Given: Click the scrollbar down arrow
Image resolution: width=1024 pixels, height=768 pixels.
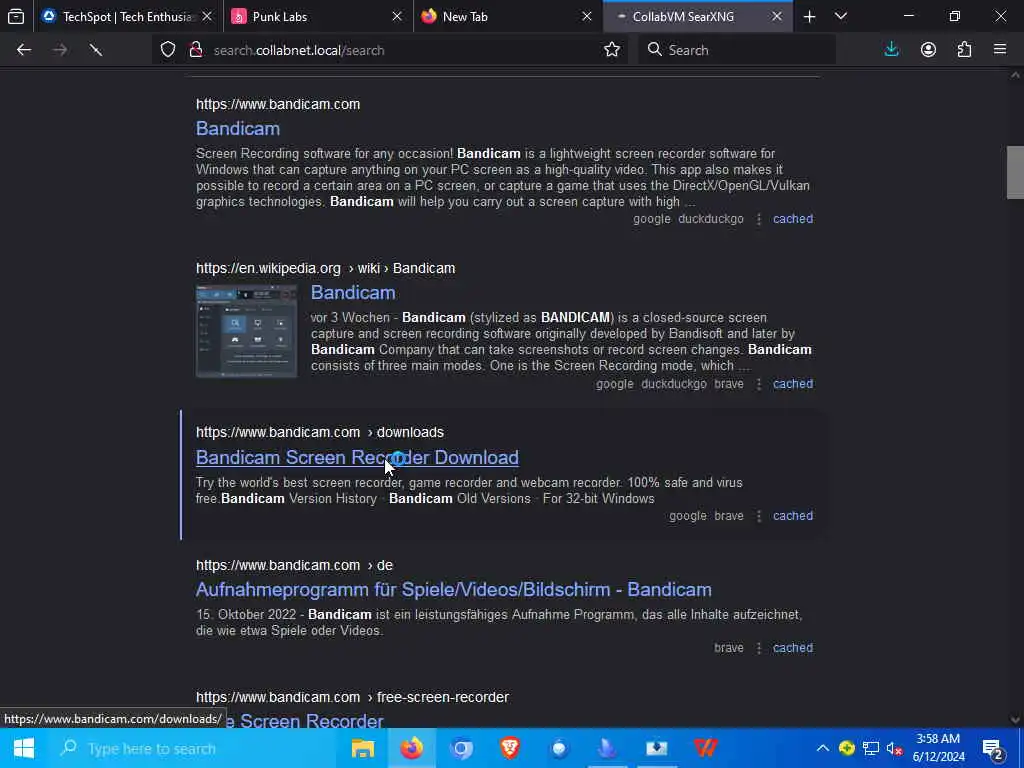Looking at the screenshot, I should tap(1015, 720).
